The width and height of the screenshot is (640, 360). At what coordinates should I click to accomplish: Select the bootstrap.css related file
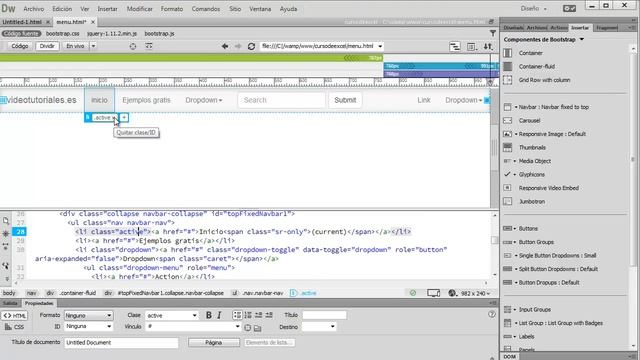coord(63,33)
